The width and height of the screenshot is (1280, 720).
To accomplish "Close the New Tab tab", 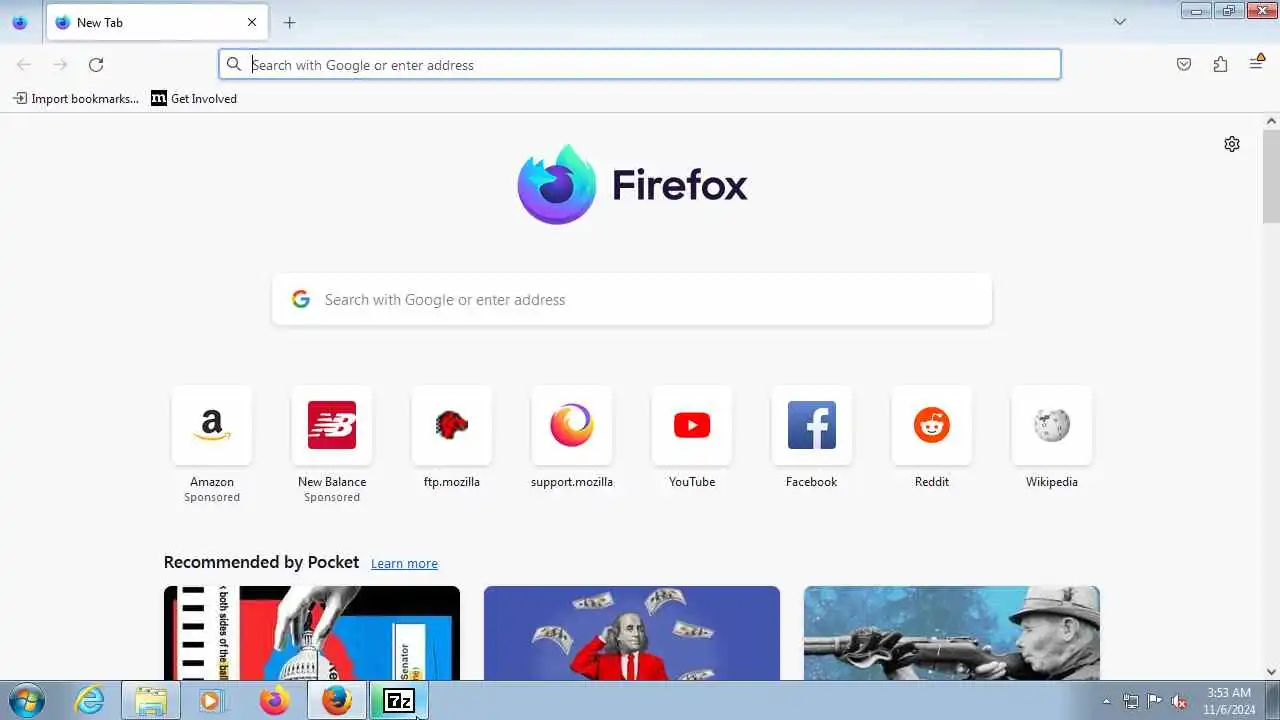I will click(252, 22).
